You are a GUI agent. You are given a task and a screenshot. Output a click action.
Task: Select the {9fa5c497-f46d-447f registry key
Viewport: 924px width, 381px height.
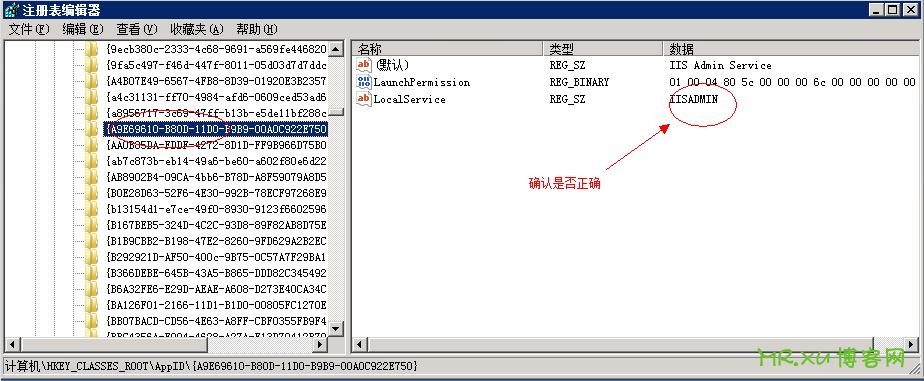click(216, 65)
